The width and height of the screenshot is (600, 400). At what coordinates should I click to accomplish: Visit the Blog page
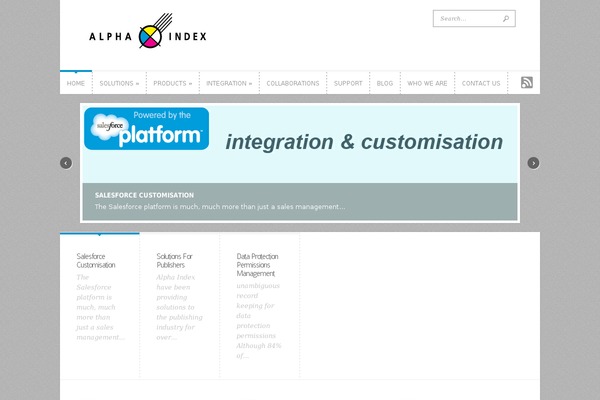(x=385, y=83)
